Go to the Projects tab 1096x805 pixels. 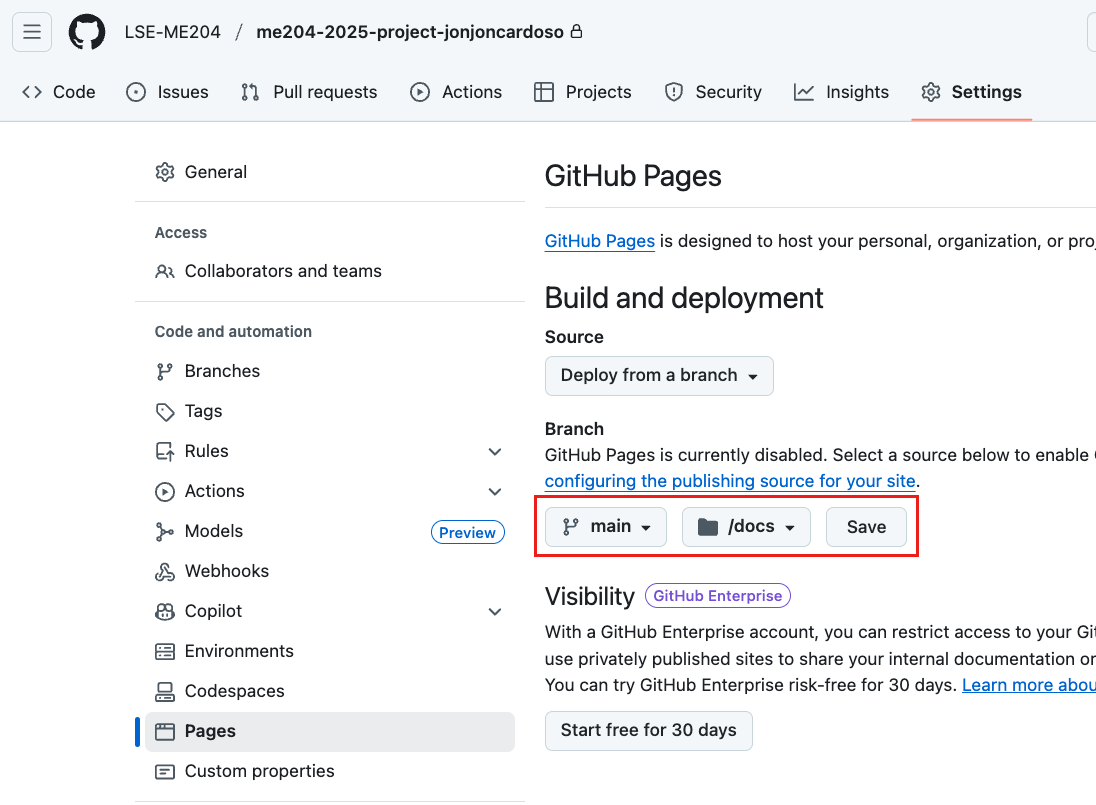tap(583, 92)
